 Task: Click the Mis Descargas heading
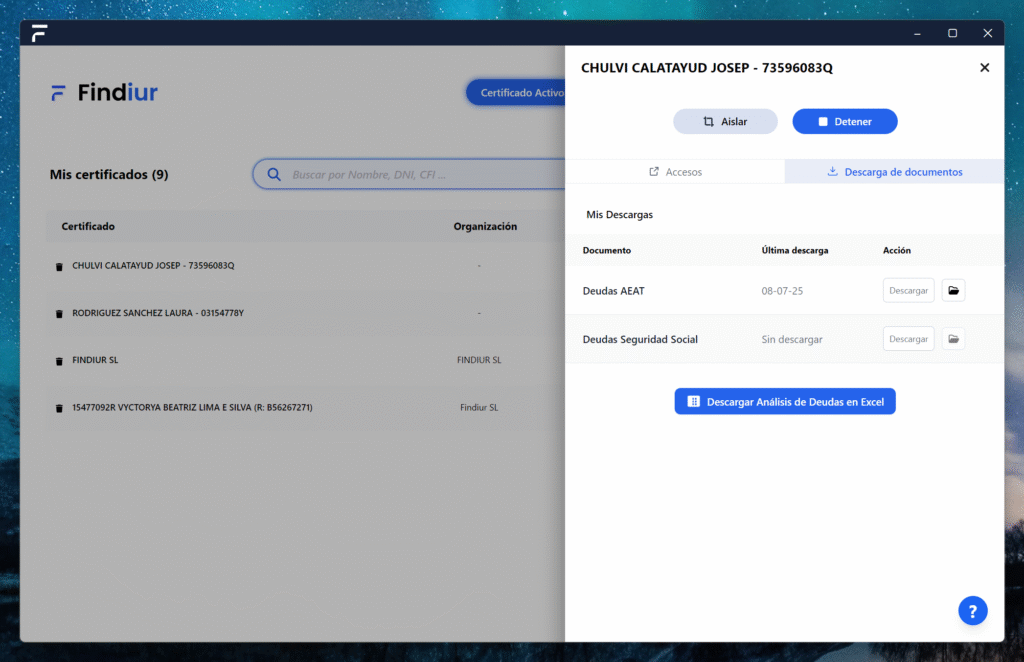pyautogui.click(x=619, y=215)
